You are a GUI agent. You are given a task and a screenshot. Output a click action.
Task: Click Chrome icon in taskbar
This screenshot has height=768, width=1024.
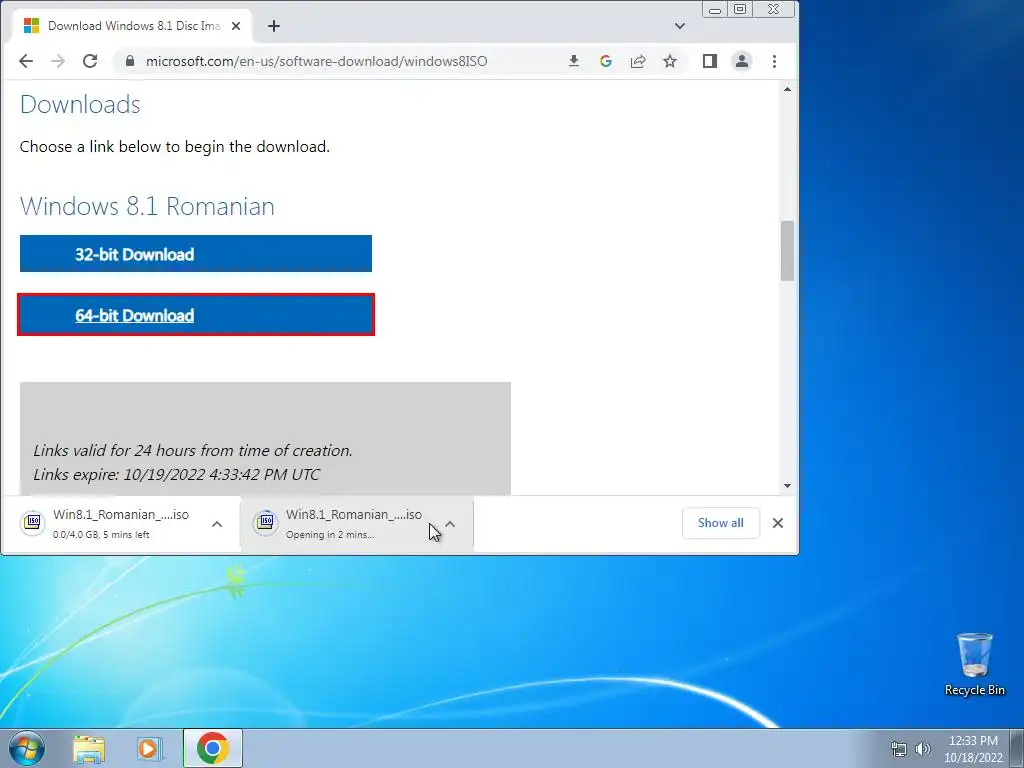click(x=212, y=748)
